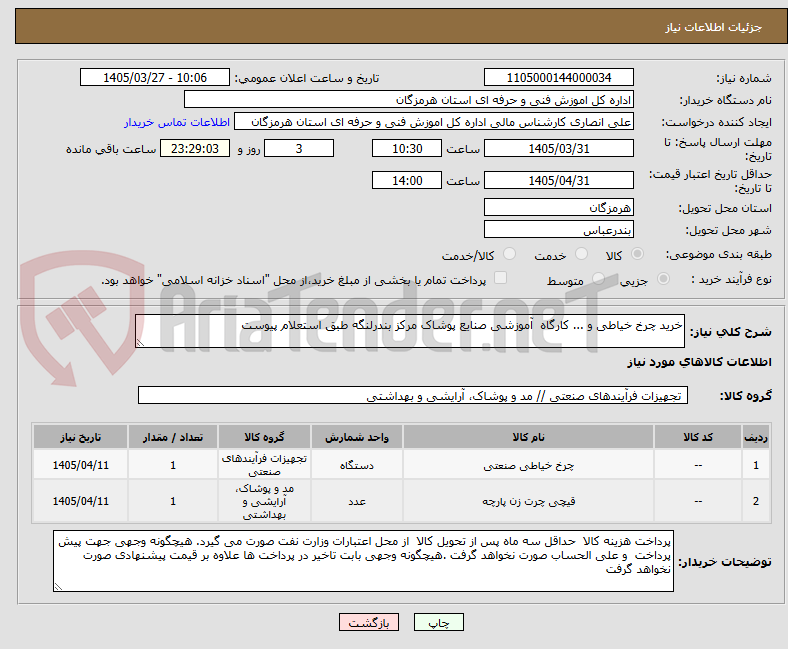The width and height of the screenshot is (788, 649).
Task: Click the resize handle of the buyer notes textarea
Action: [x=58, y=586]
